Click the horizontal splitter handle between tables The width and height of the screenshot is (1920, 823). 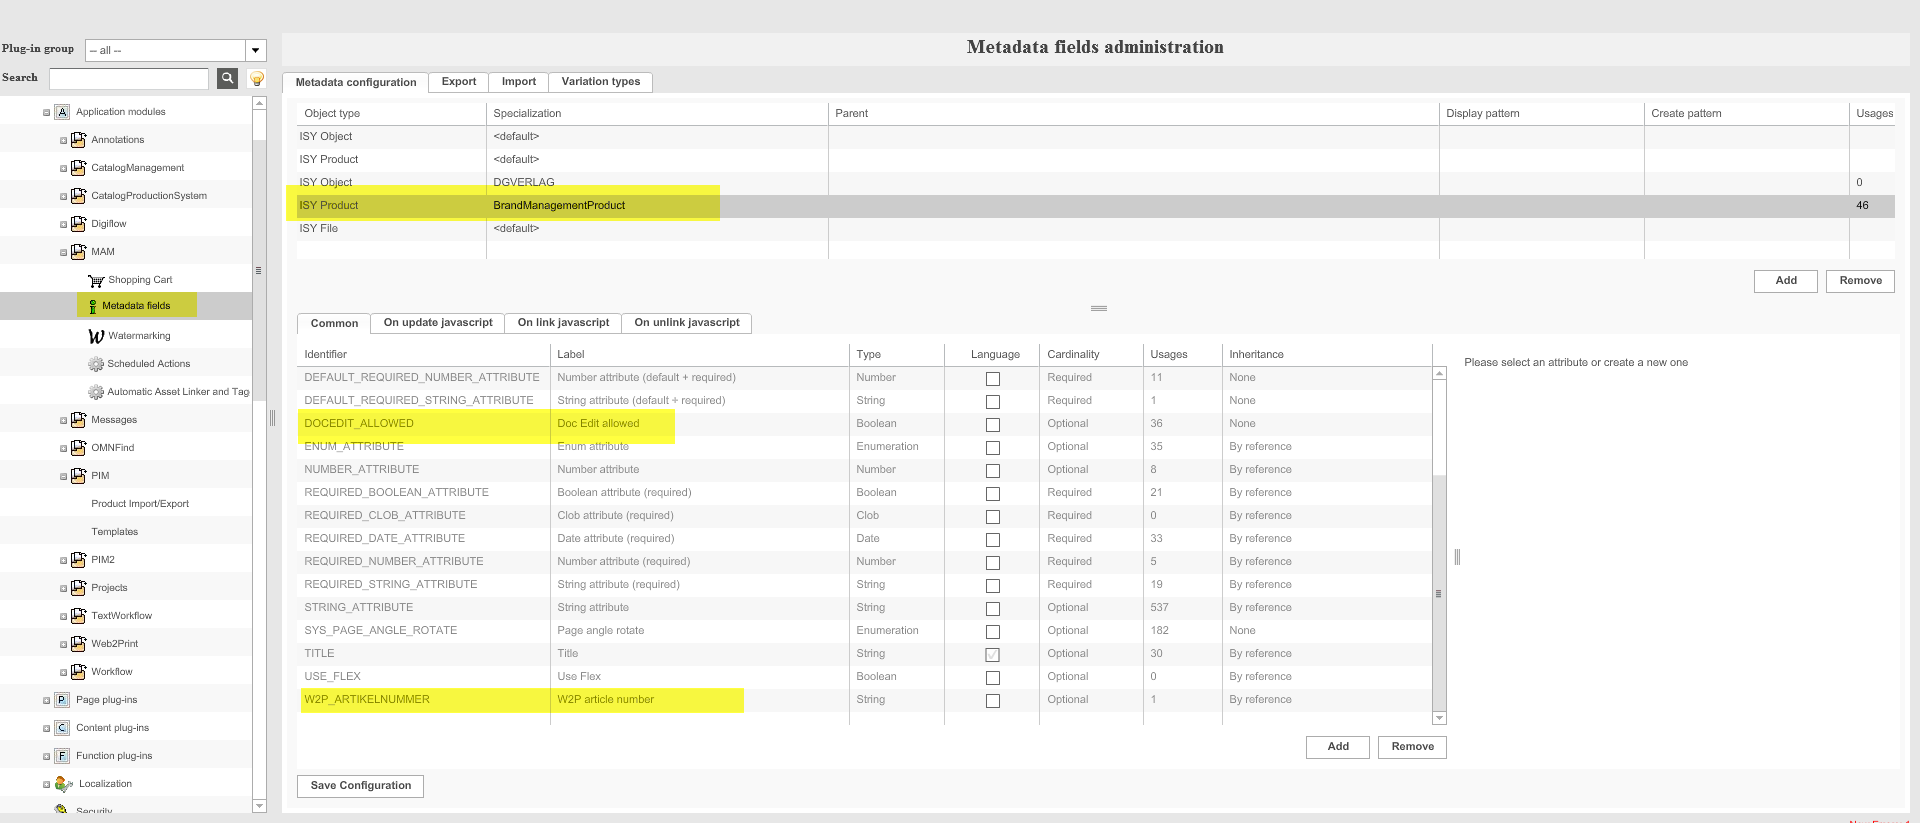point(1099,308)
